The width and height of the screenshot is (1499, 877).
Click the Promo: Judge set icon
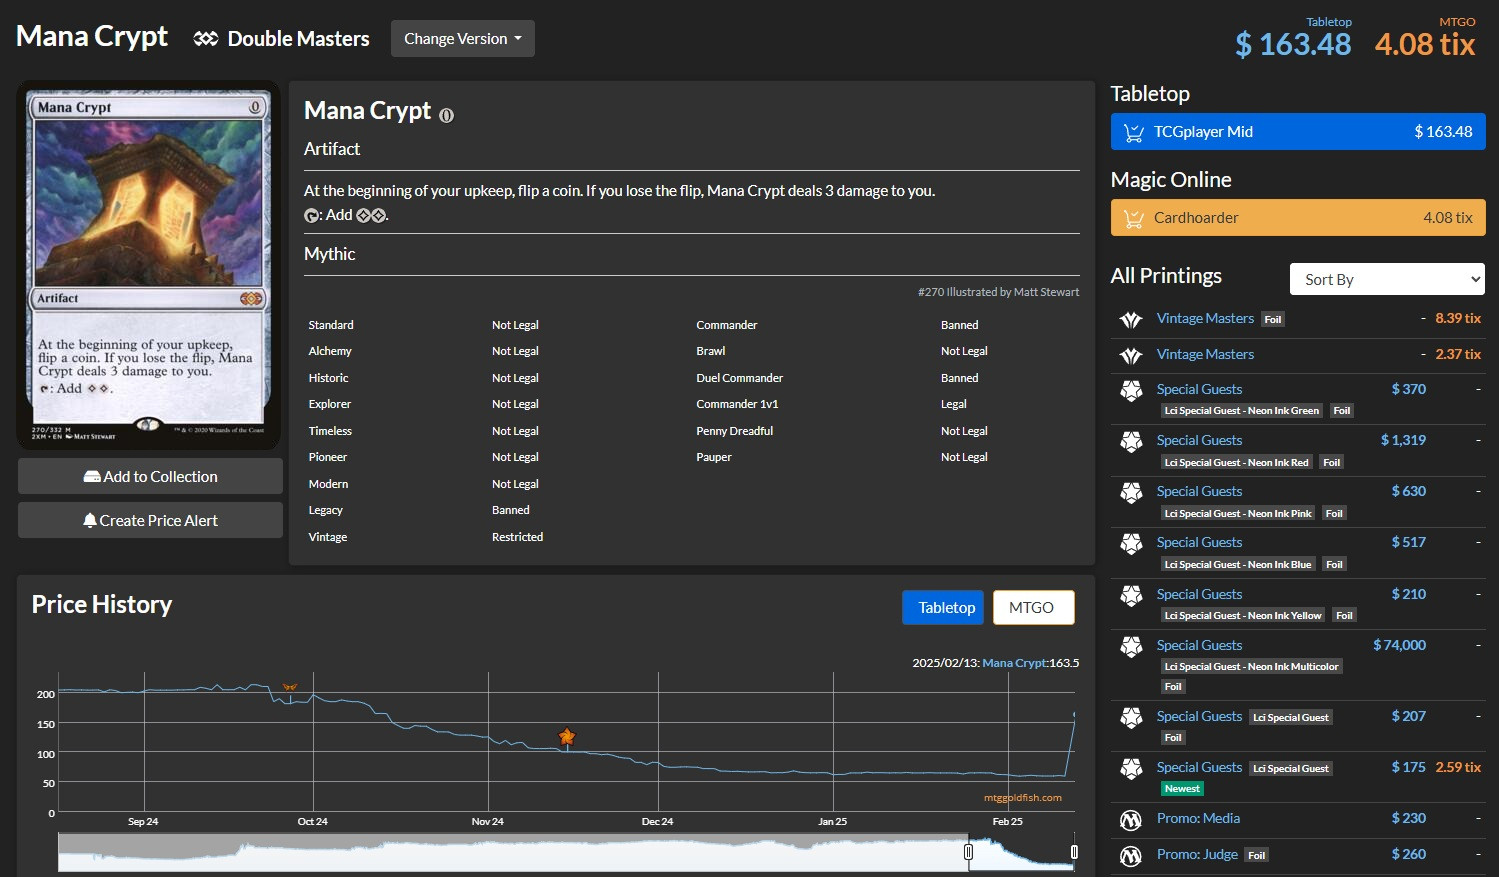tap(1131, 856)
